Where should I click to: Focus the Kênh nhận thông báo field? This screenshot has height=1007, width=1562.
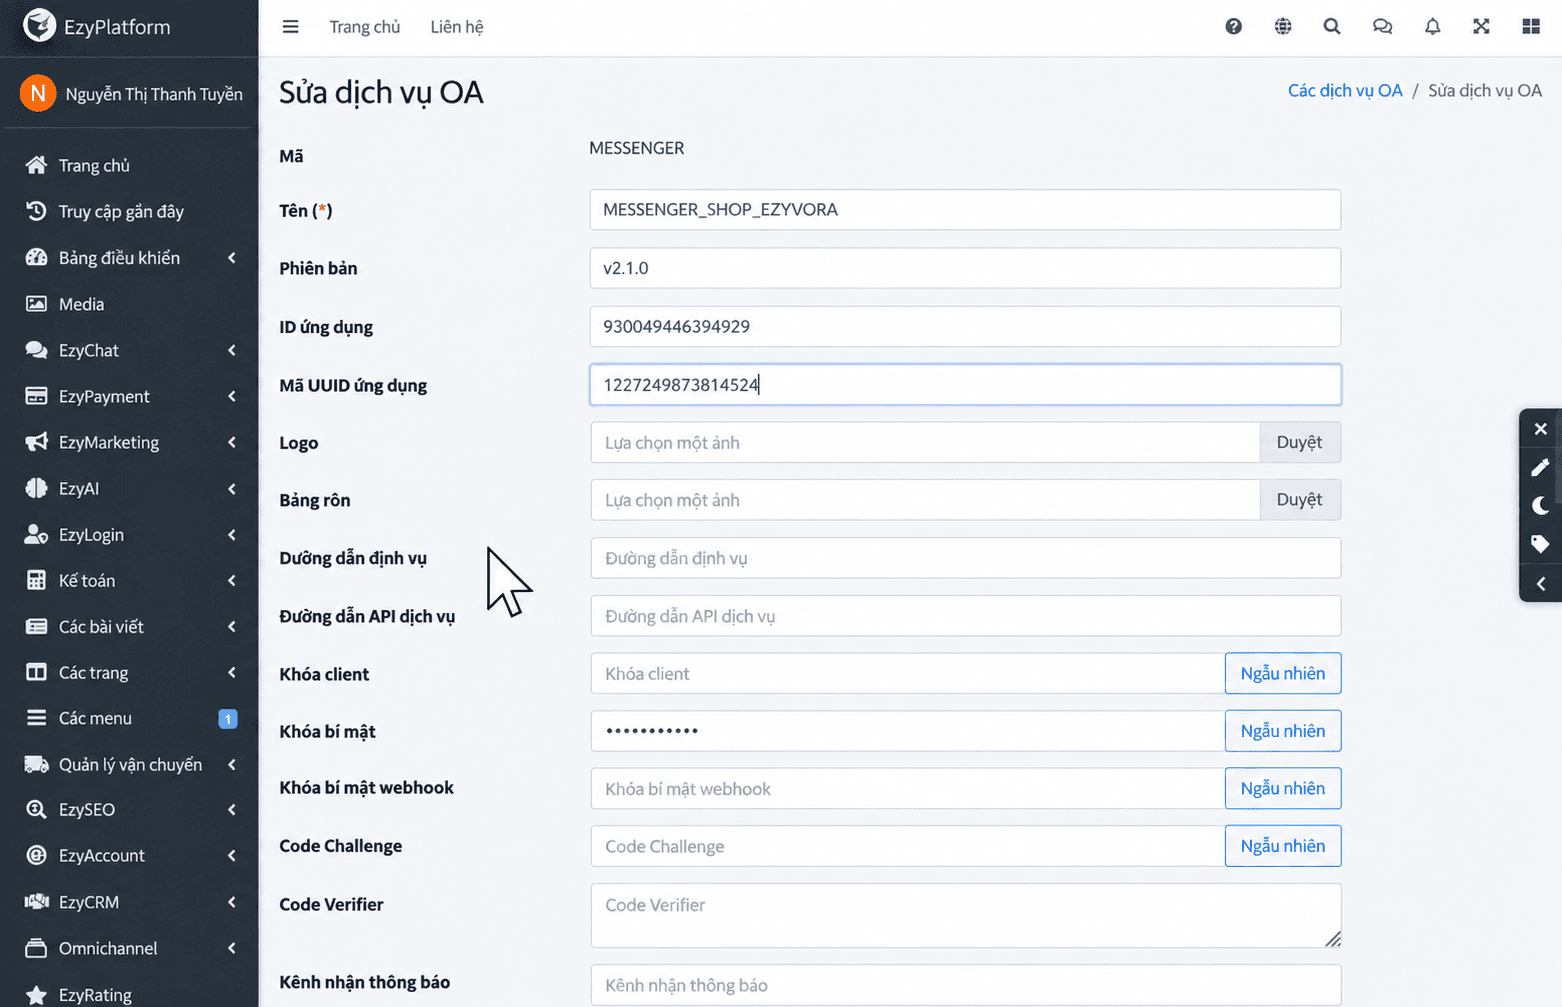pos(965,985)
